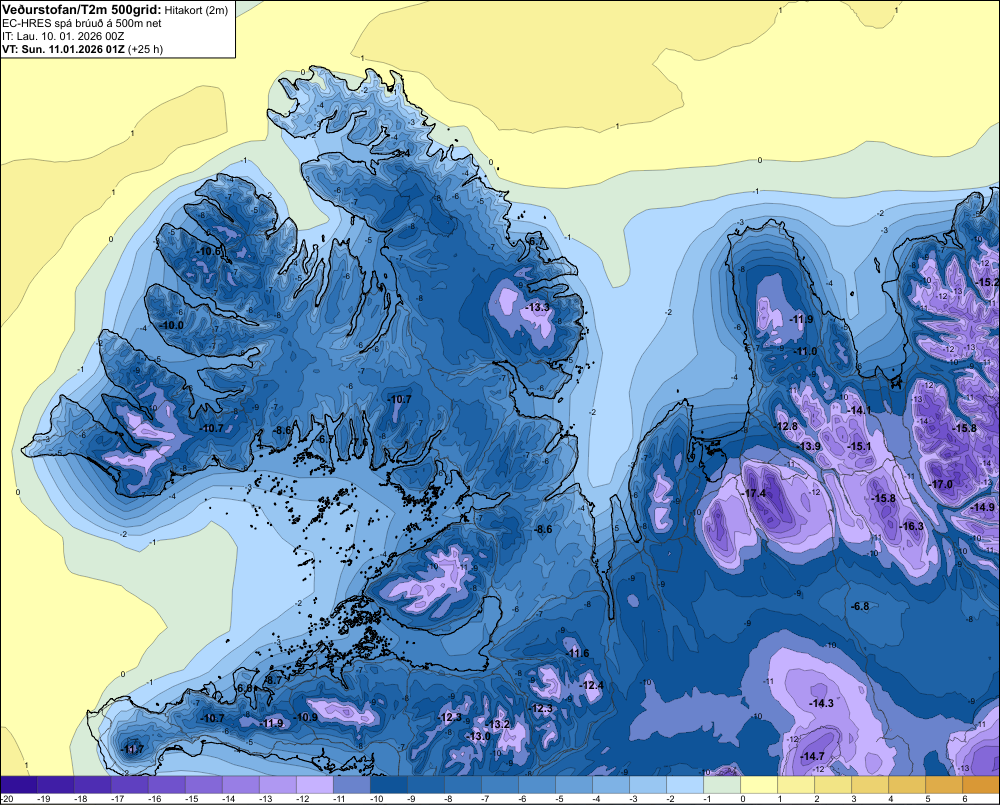
Task: Select the legend swatch labeled -4
Action: pyautogui.click(x=611, y=785)
